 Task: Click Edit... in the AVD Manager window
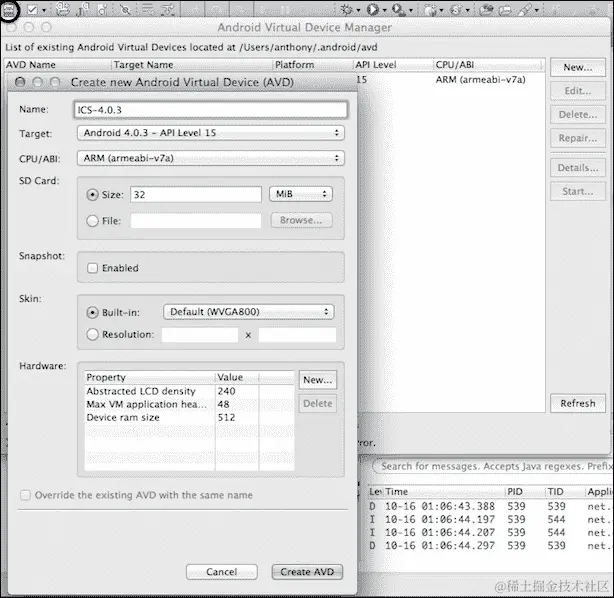[578, 91]
